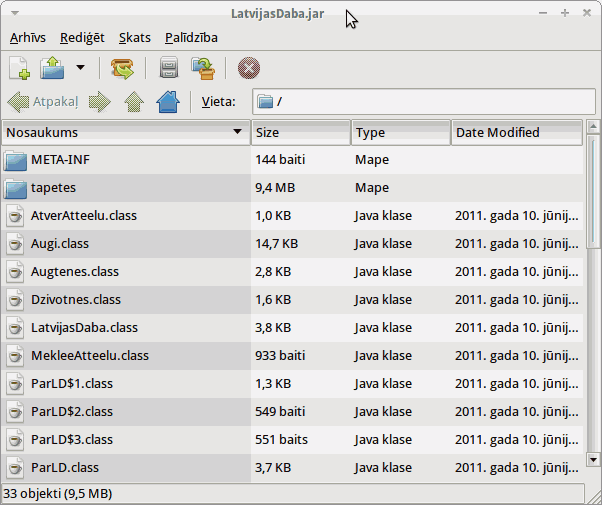Click the scrollbar up arrow
Image resolution: width=602 pixels, height=505 pixels.
[x=593, y=126]
